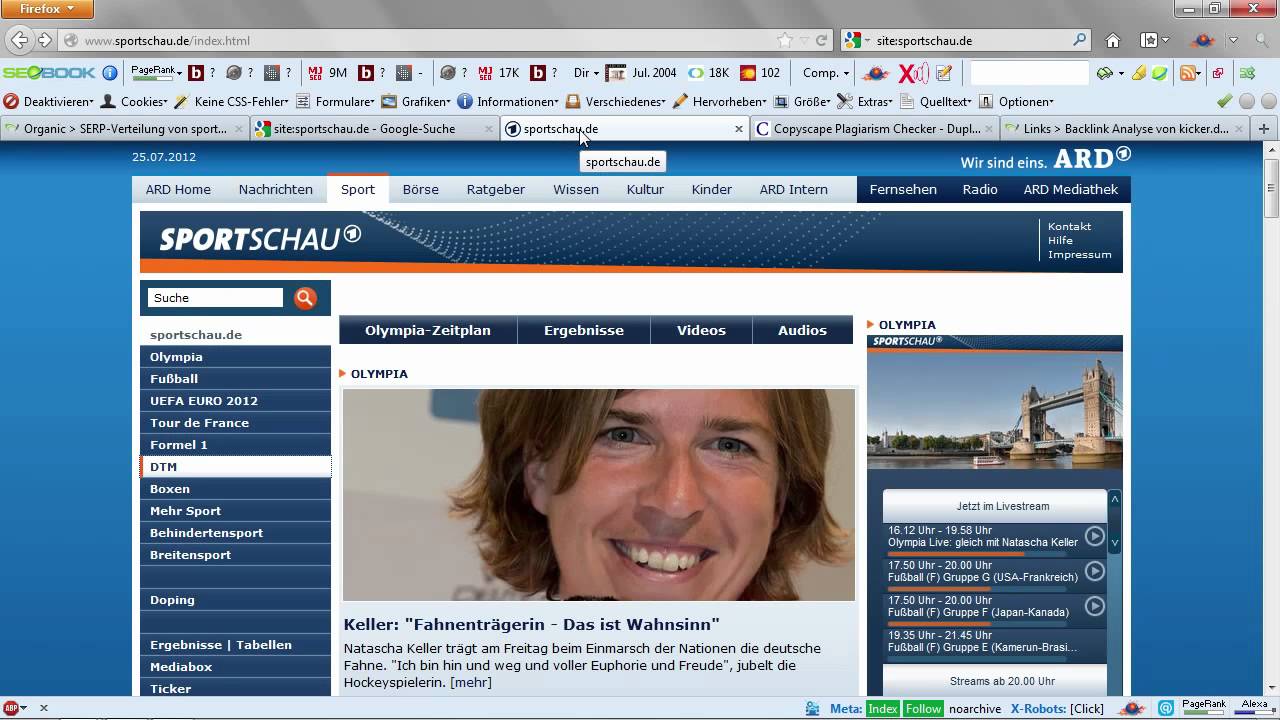Open the Videos tab
The width and height of the screenshot is (1280, 720).
click(701, 330)
